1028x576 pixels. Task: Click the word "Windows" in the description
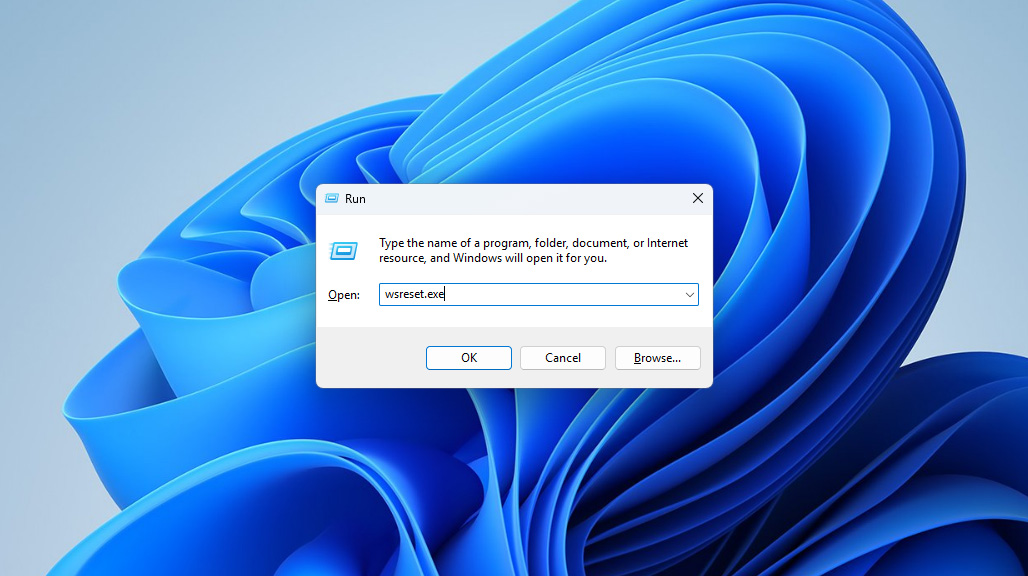click(x=476, y=258)
